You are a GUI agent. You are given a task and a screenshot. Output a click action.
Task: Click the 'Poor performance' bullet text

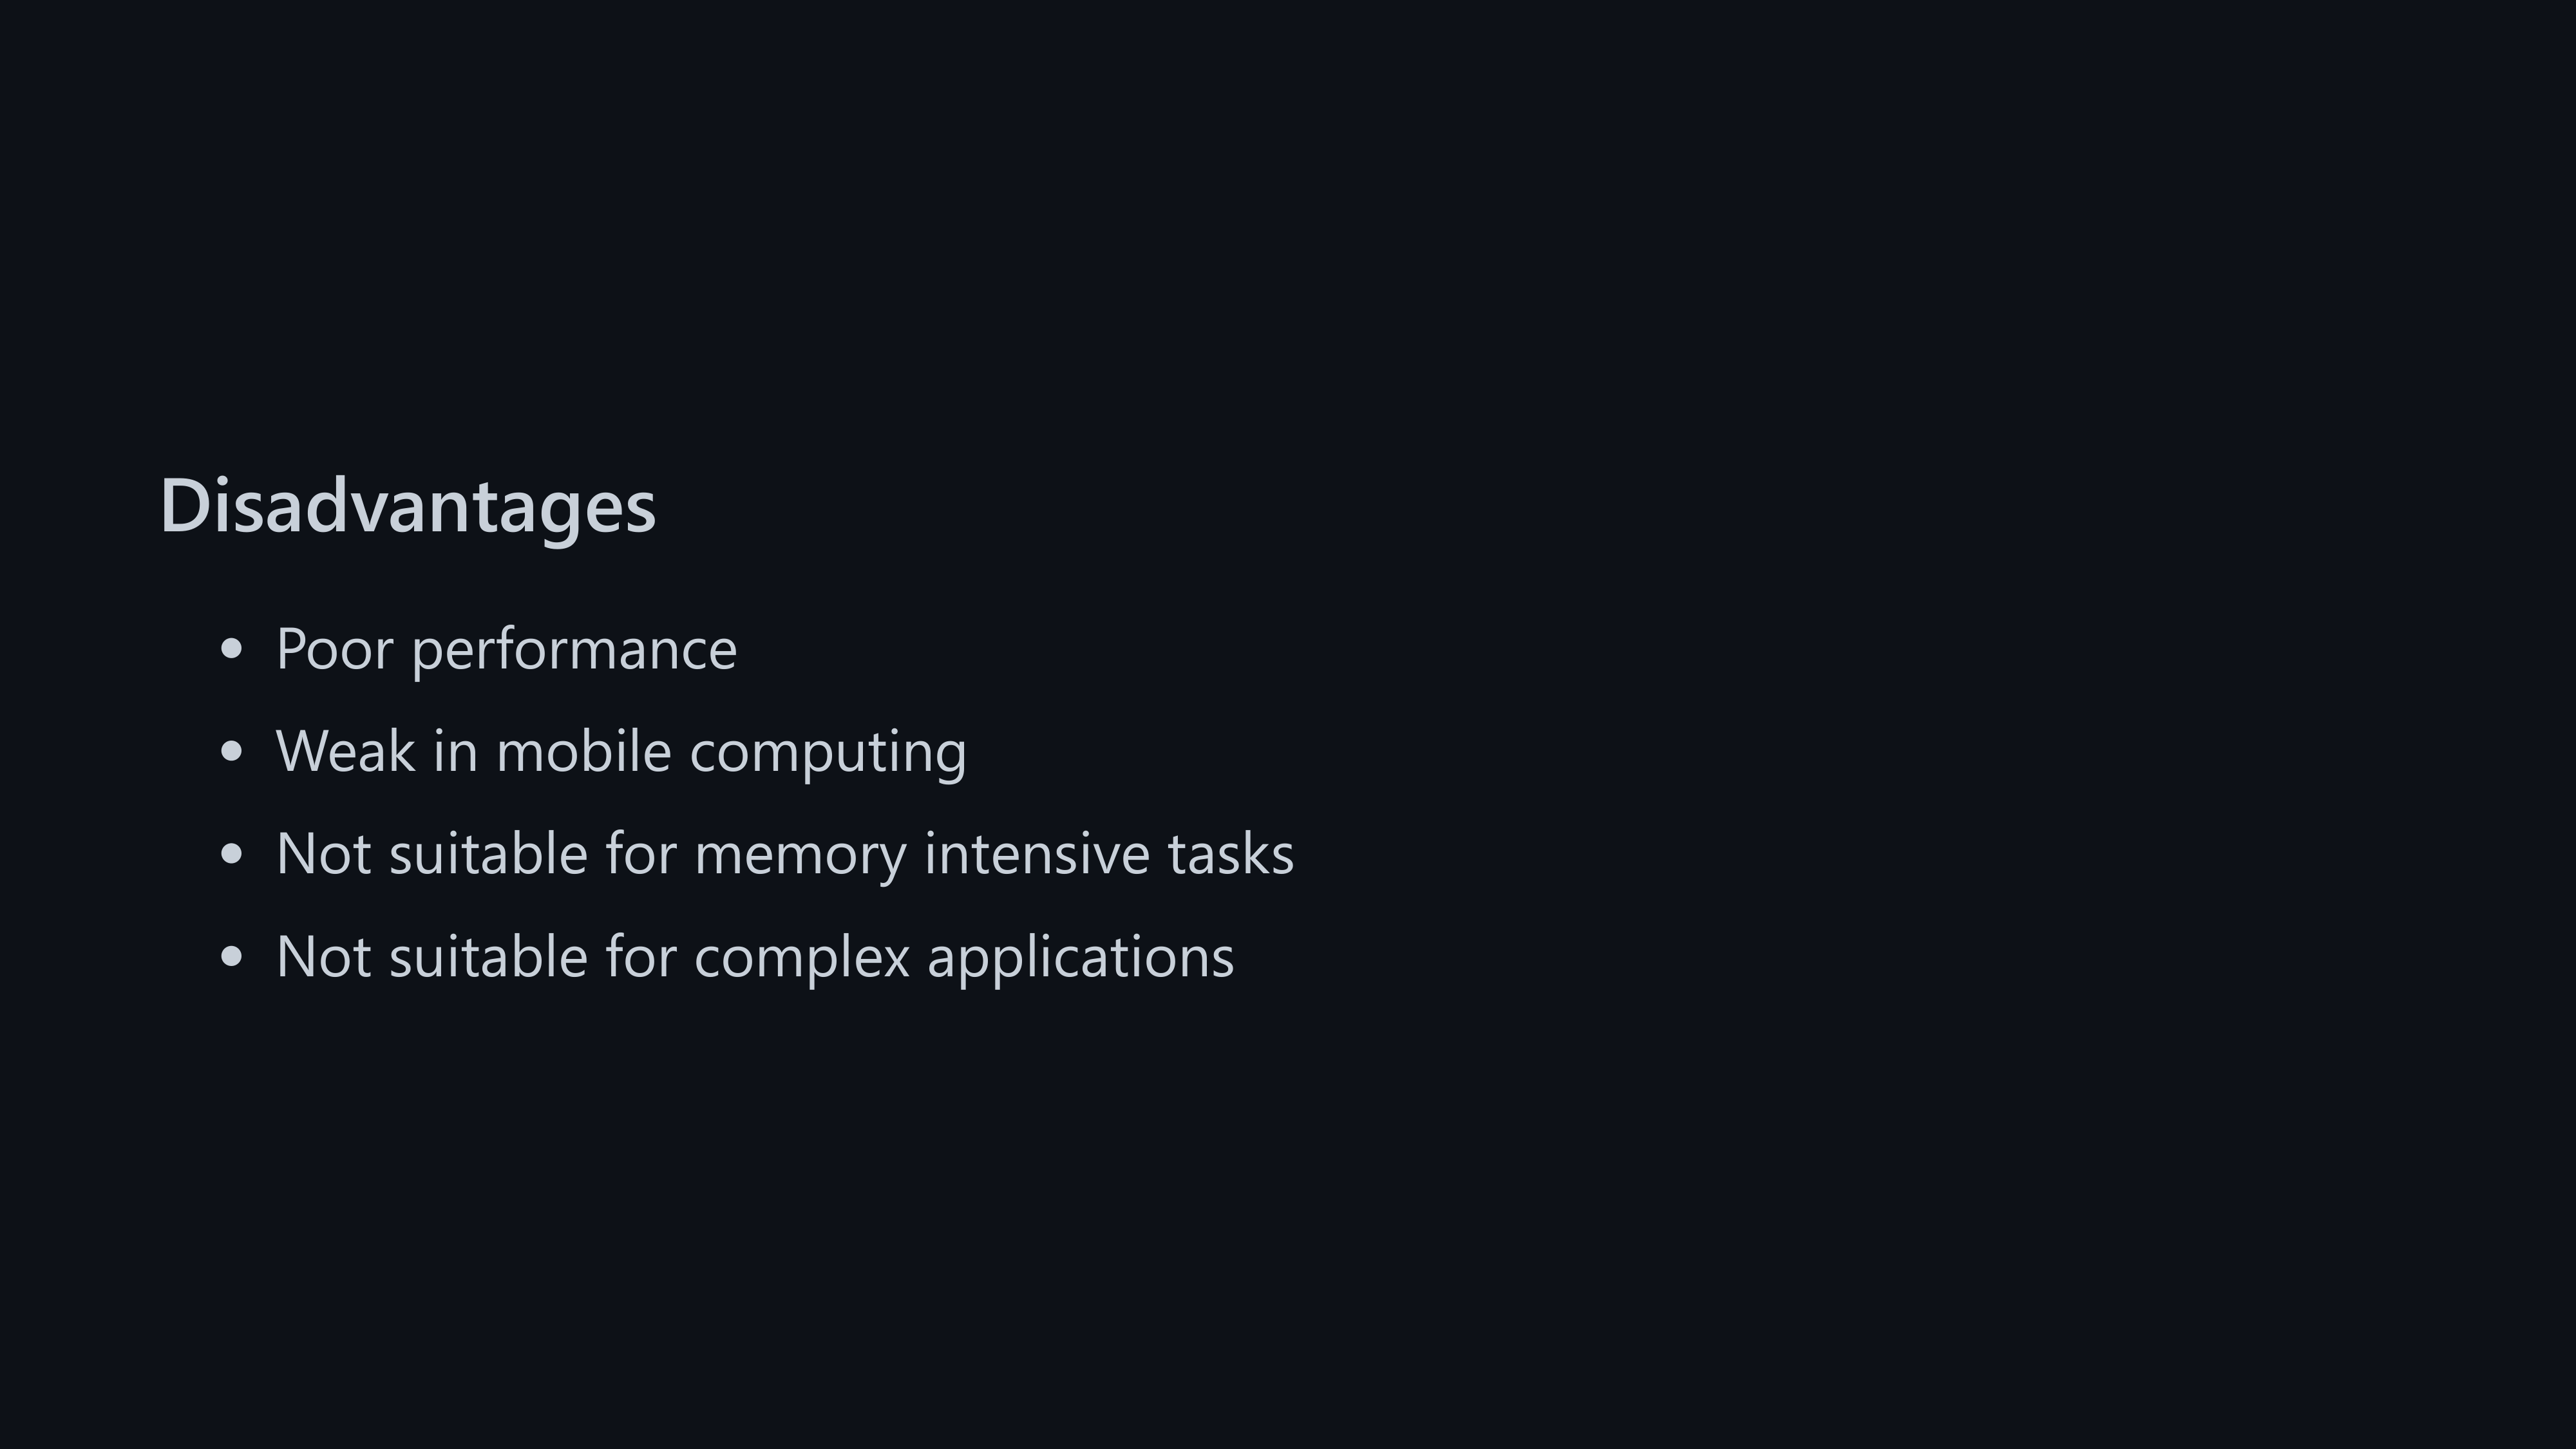[506, 649]
